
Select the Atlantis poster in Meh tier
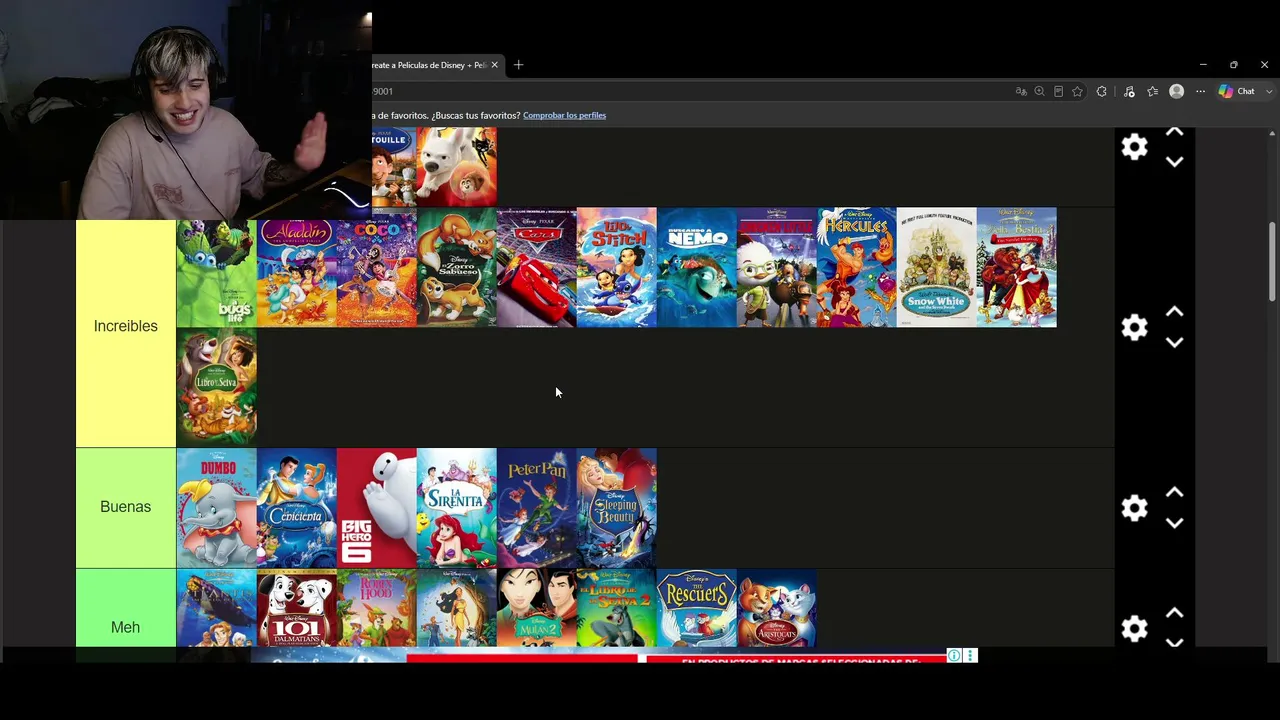click(x=216, y=608)
